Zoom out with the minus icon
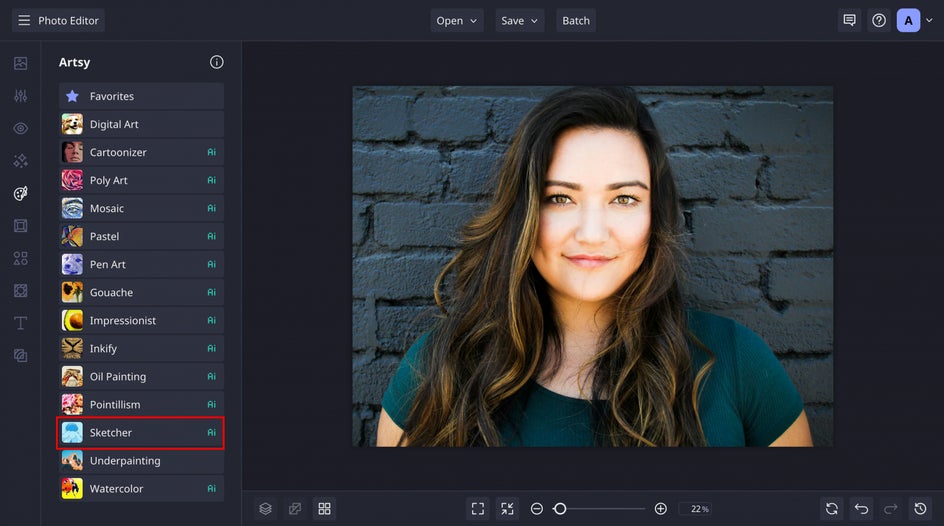Screen dimensions: 944x526 pyautogui.click(x=536, y=509)
